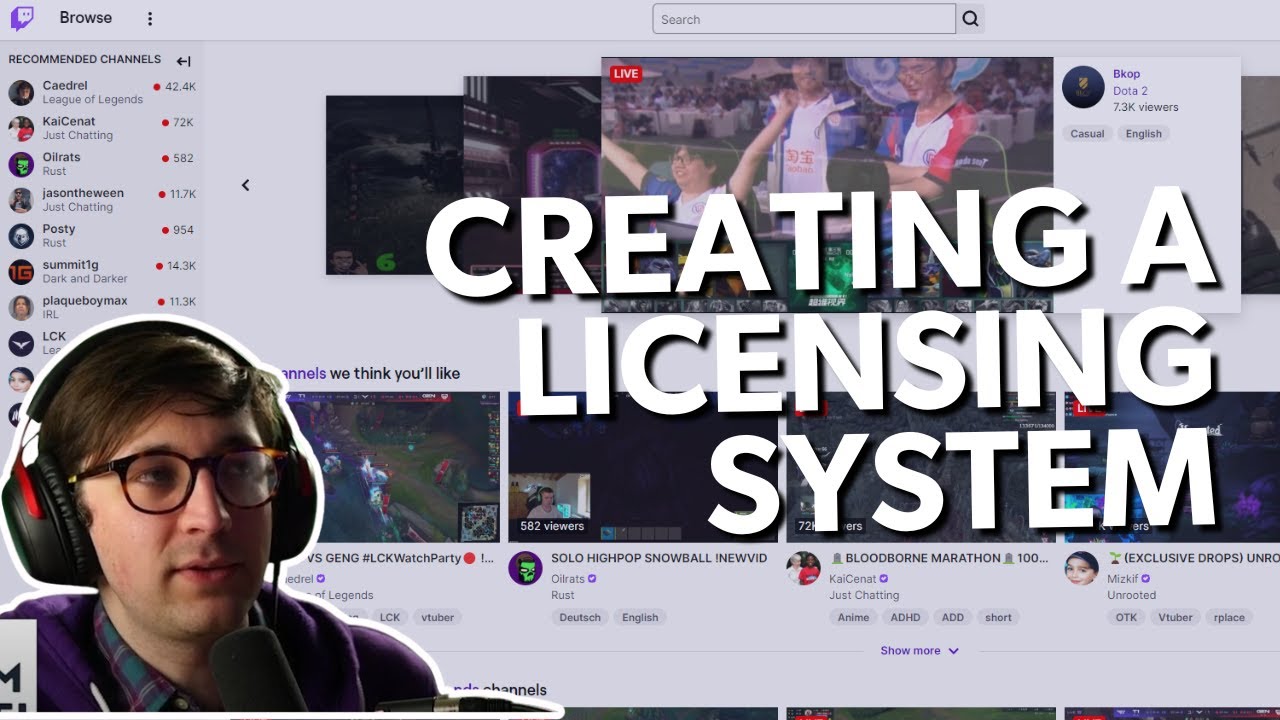Viewport: 1280px width, 720px height.
Task: Select the rplace tag
Action: click(1229, 618)
